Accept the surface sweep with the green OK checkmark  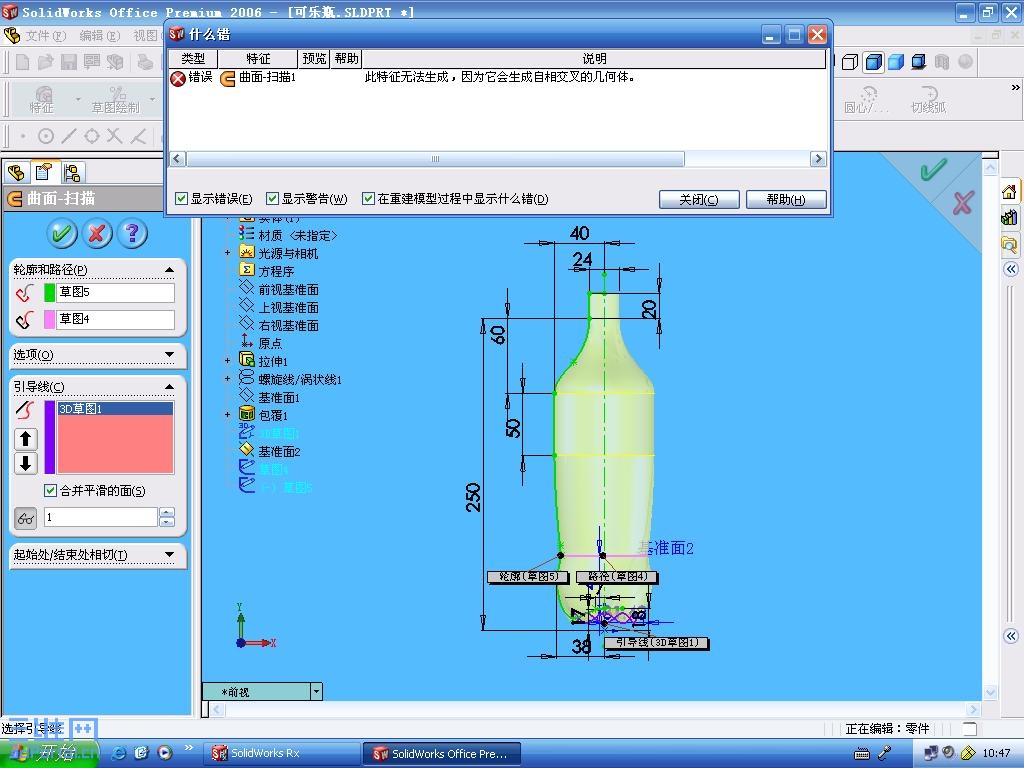point(62,232)
